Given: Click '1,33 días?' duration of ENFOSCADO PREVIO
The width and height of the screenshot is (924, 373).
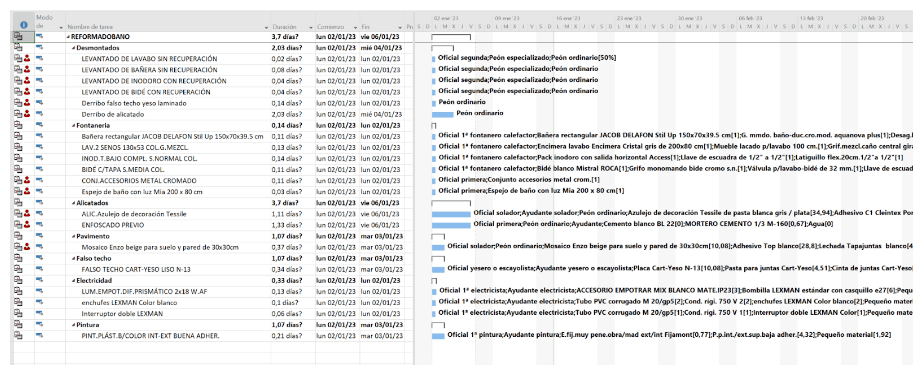Looking at the screenshot, I should click(287, 225).
